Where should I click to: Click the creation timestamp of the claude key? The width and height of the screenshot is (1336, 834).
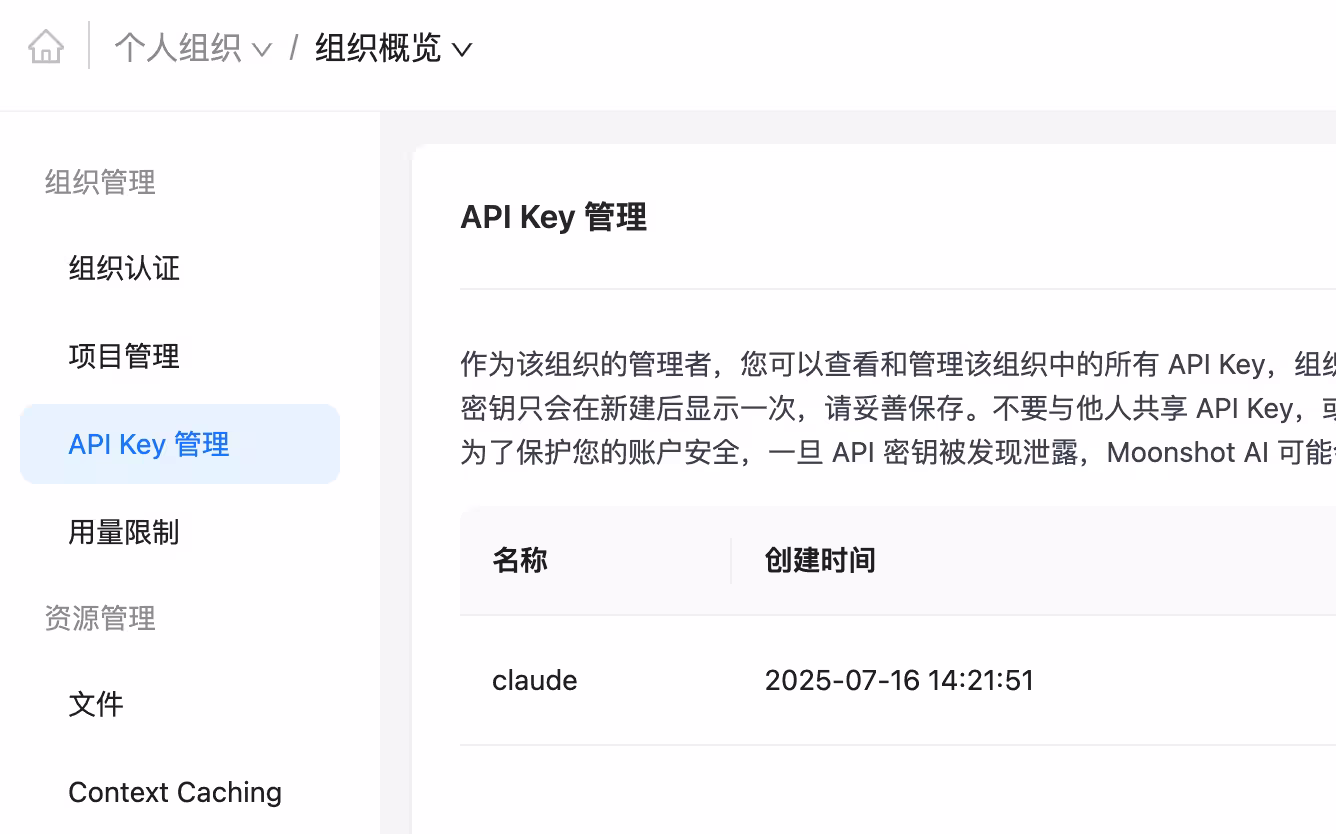click(x=899, y=680)
